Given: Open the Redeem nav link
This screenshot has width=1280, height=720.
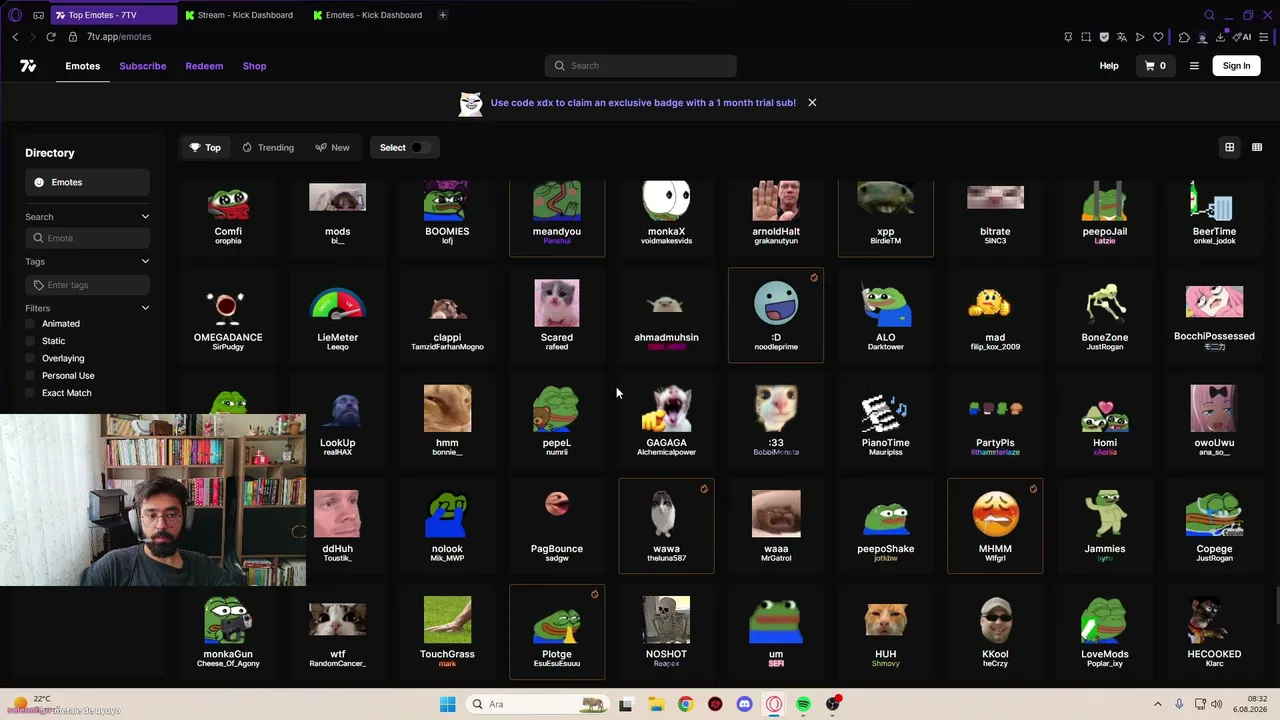Looking at the screenshot, I should click(x=204, y=66).
